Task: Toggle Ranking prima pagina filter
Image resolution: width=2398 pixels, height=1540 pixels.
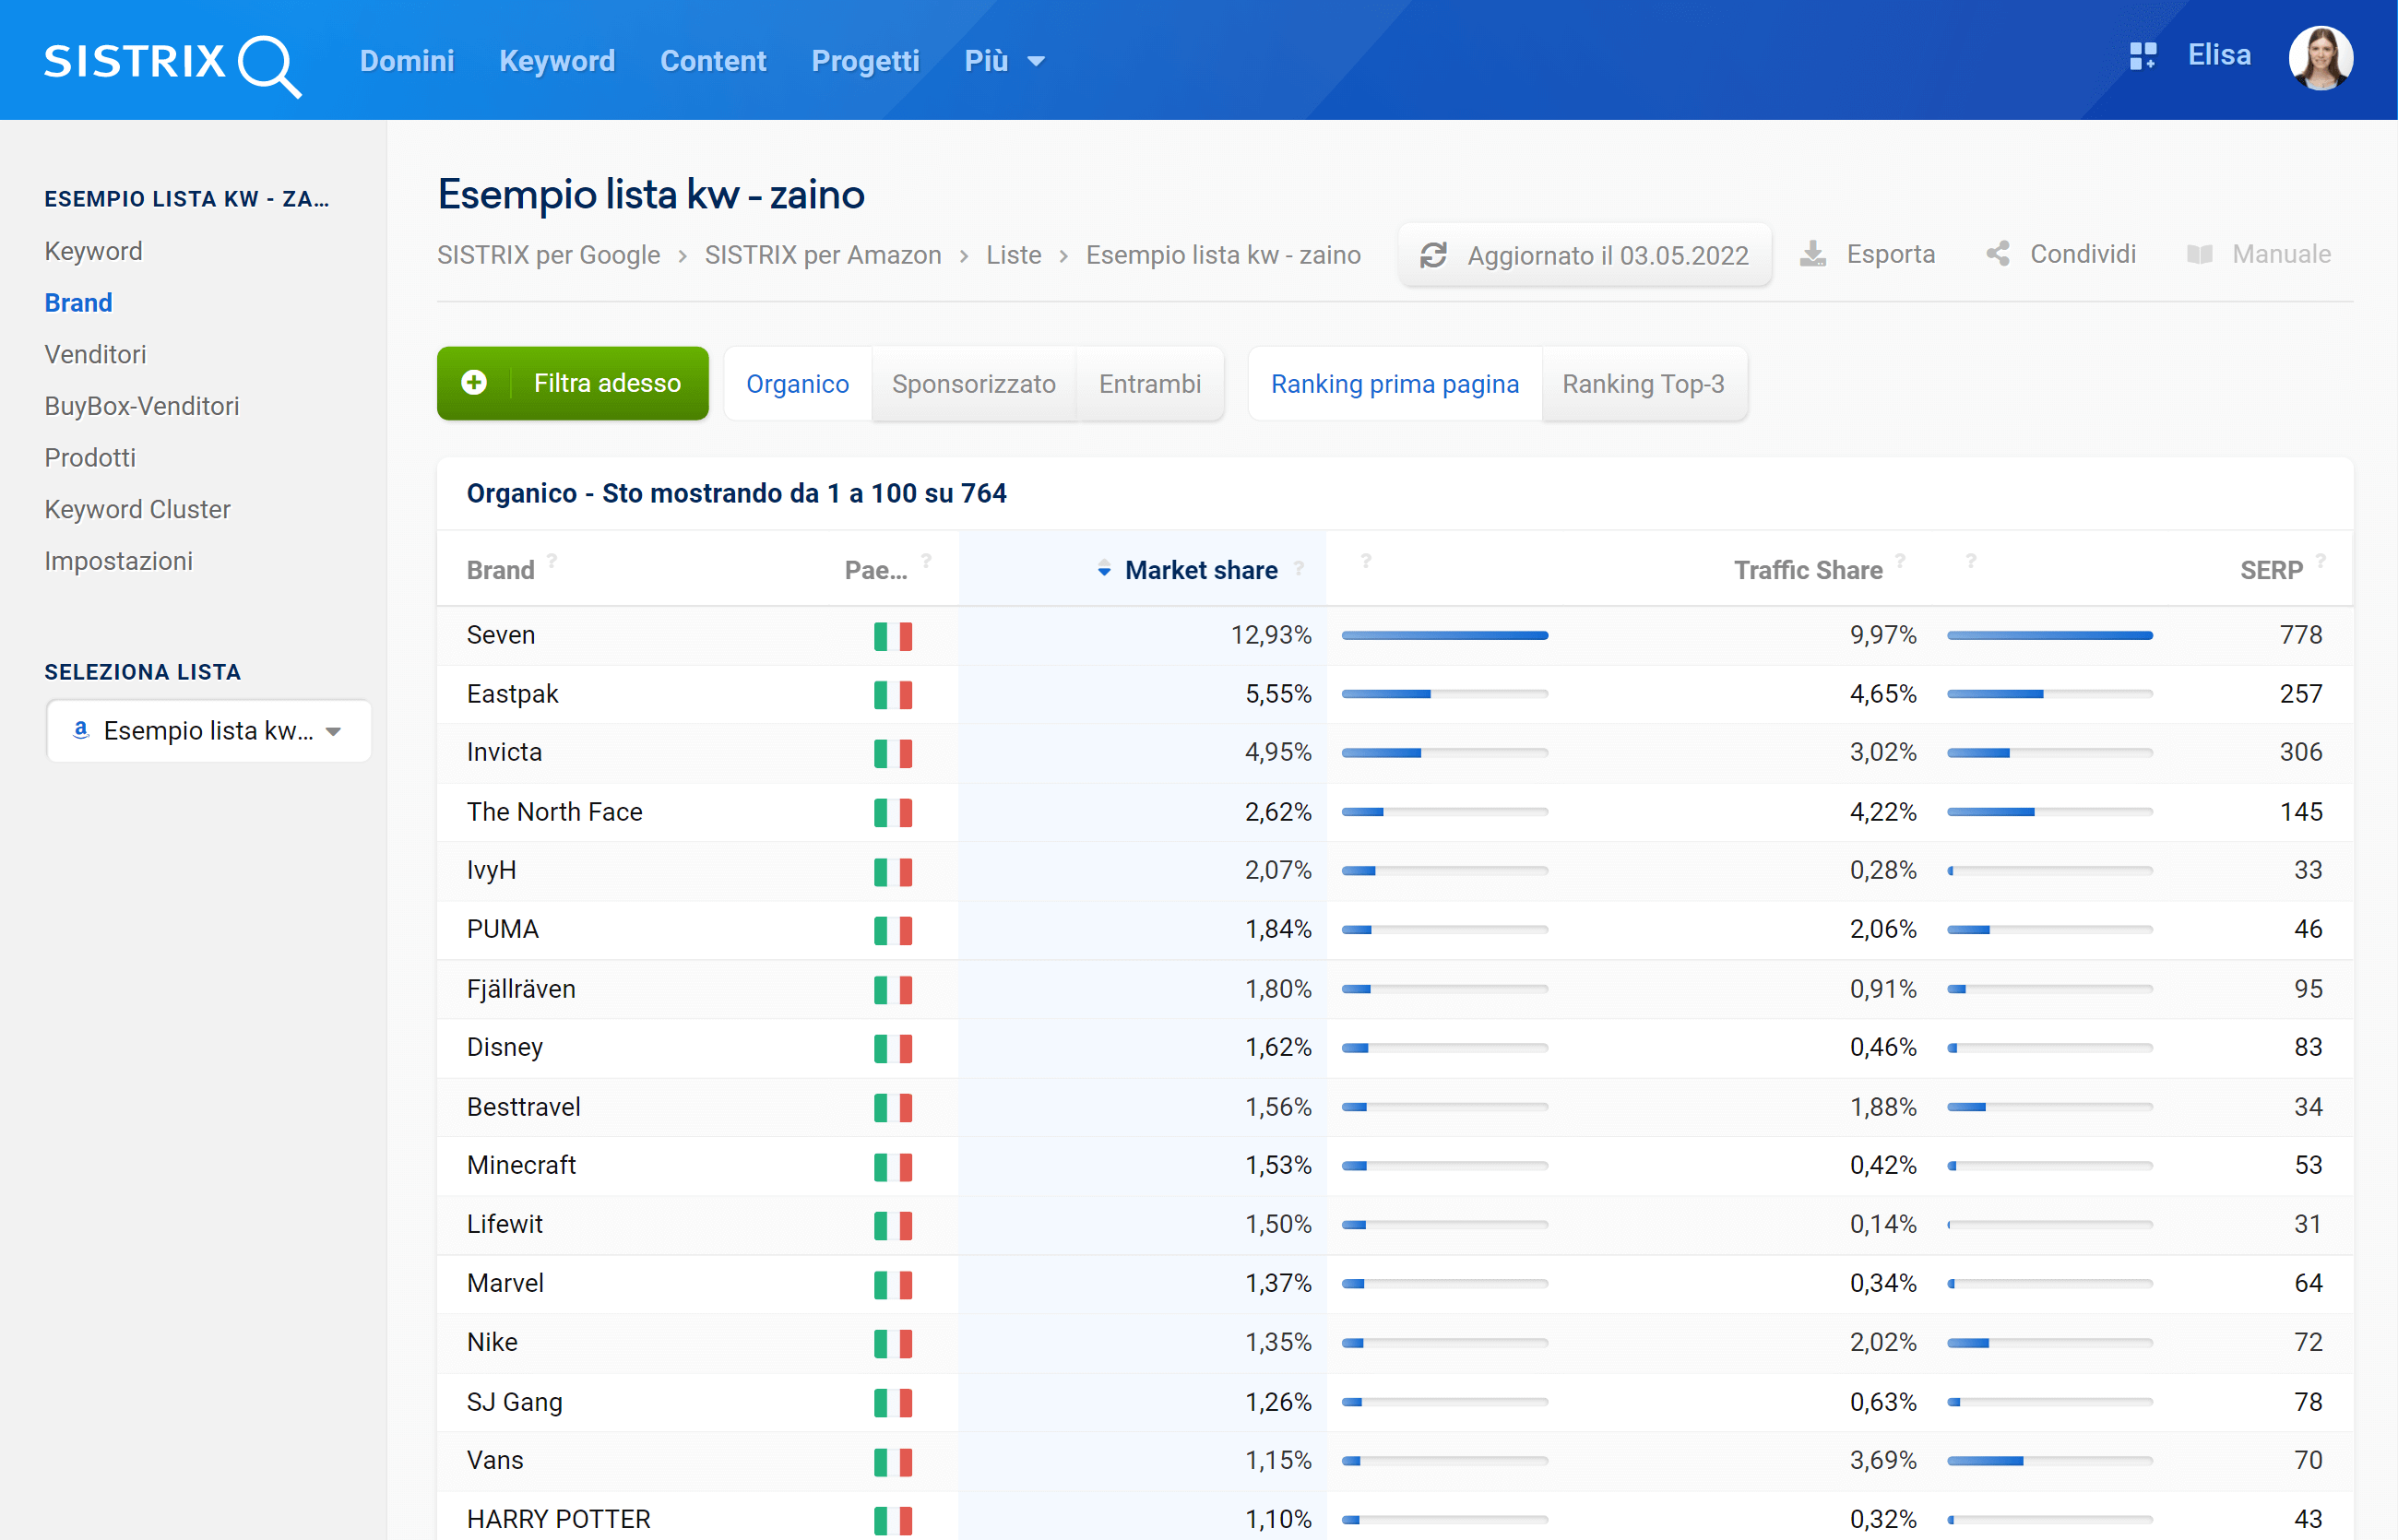Action: tap(1393, 383)
